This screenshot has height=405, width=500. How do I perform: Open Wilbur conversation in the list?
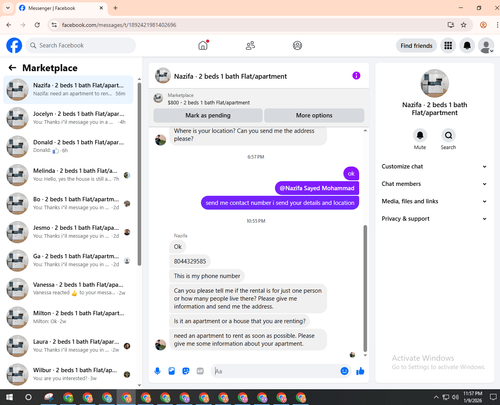click(x=68, y=374)
